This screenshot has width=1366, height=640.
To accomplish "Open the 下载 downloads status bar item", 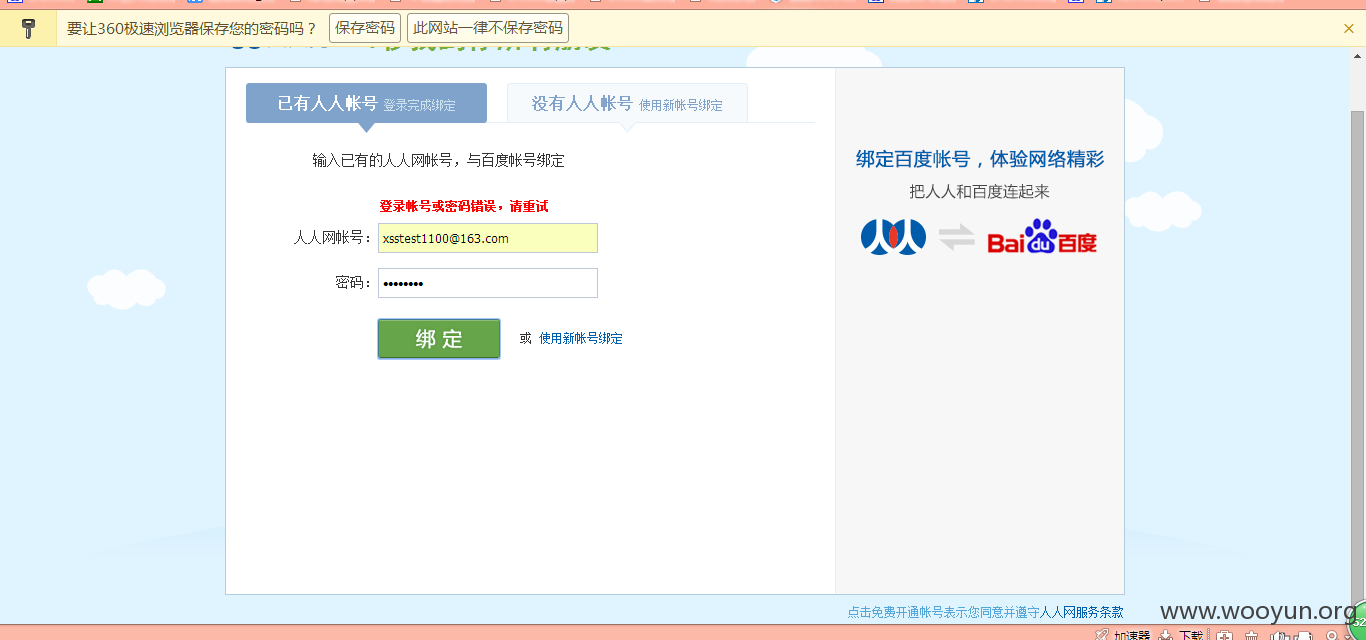I will click(x=1181, y=635).
